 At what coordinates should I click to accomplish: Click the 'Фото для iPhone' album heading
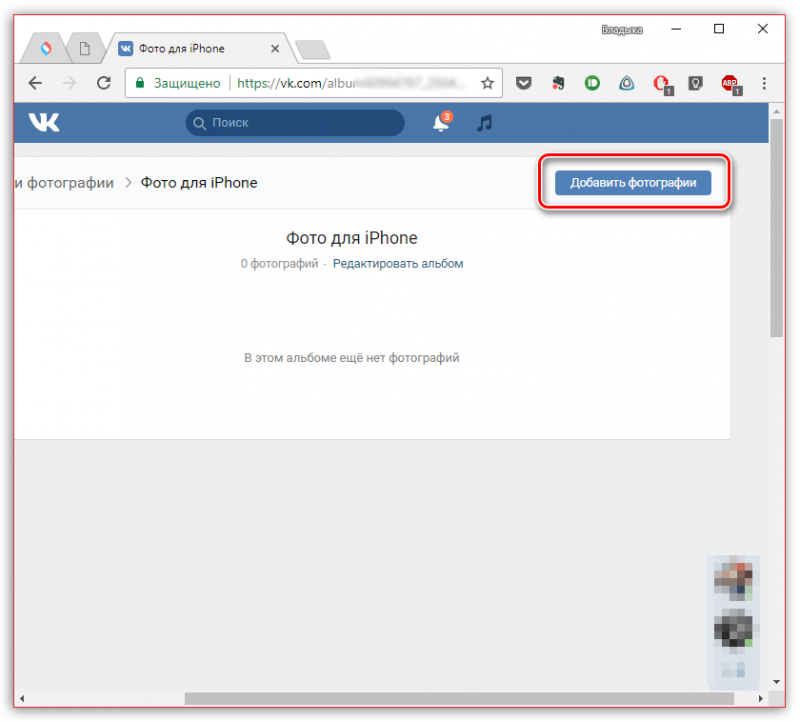(352, 238)
